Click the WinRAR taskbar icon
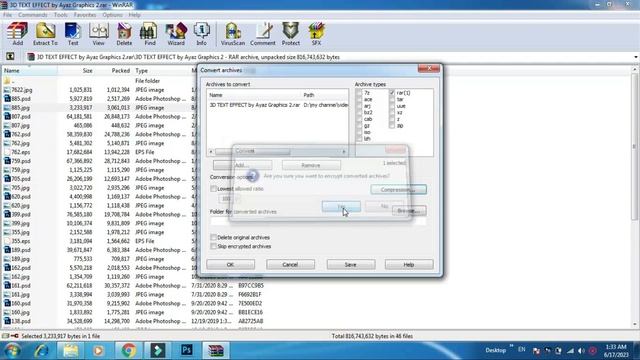This screenshot has width=640, height=360. coord(216,350)
